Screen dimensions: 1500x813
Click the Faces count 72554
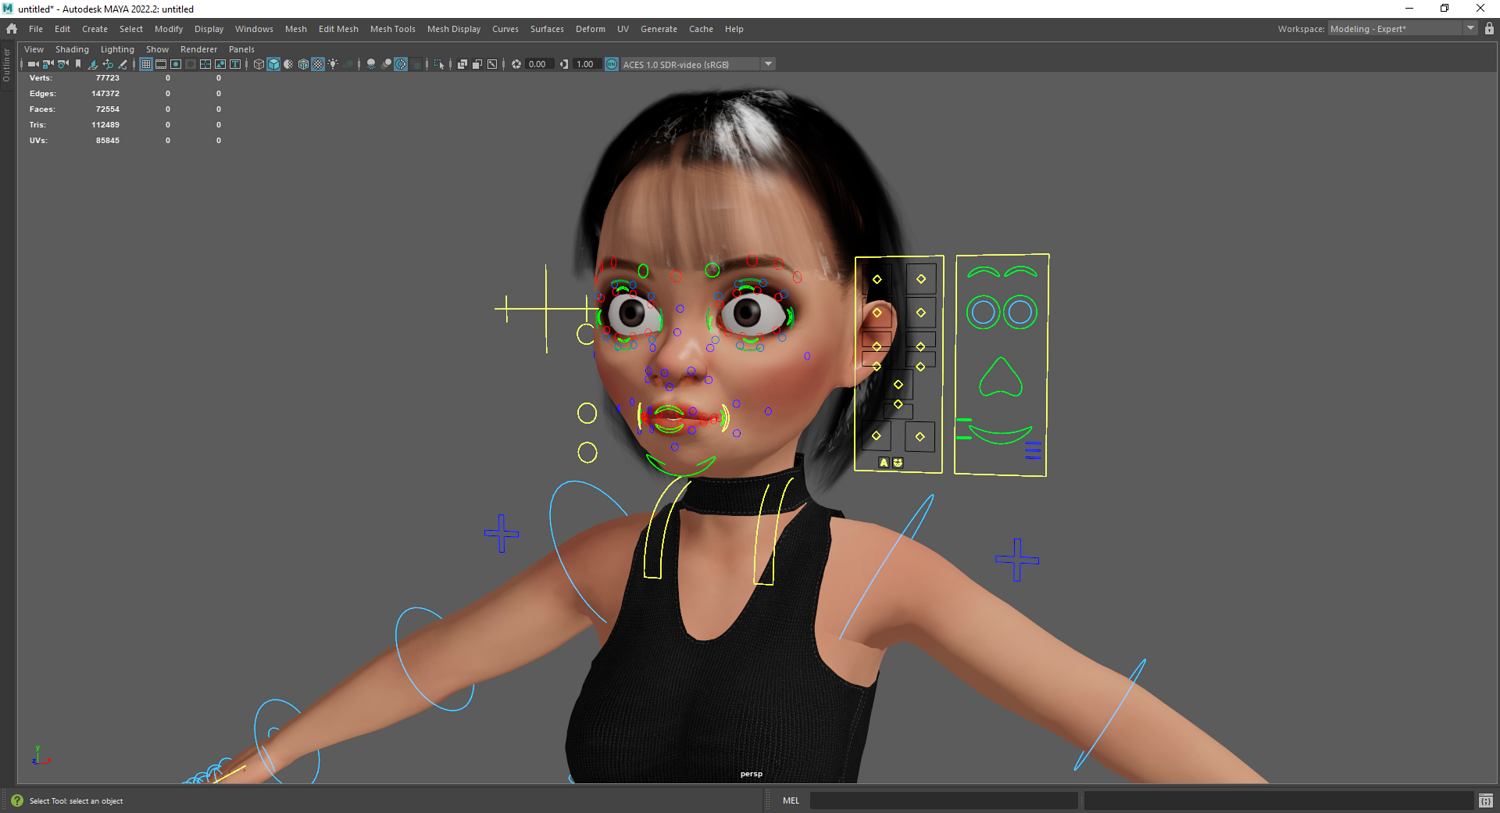click(x=107, y=109)
